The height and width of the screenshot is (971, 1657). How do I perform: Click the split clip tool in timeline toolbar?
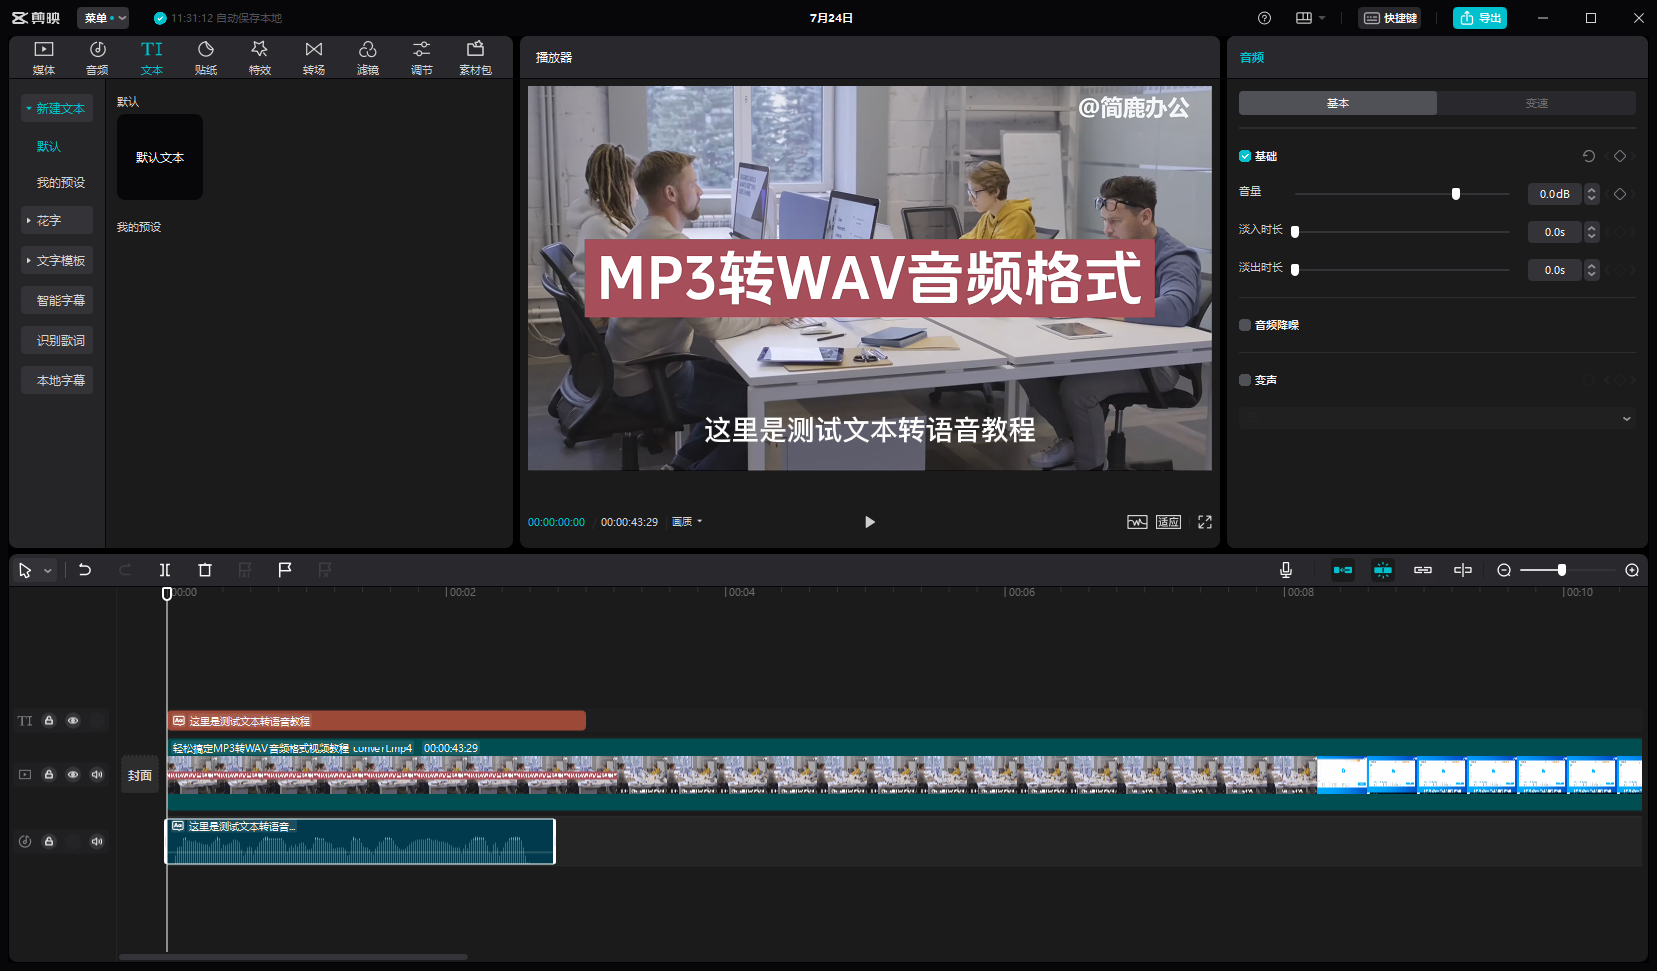coord(165,570)
